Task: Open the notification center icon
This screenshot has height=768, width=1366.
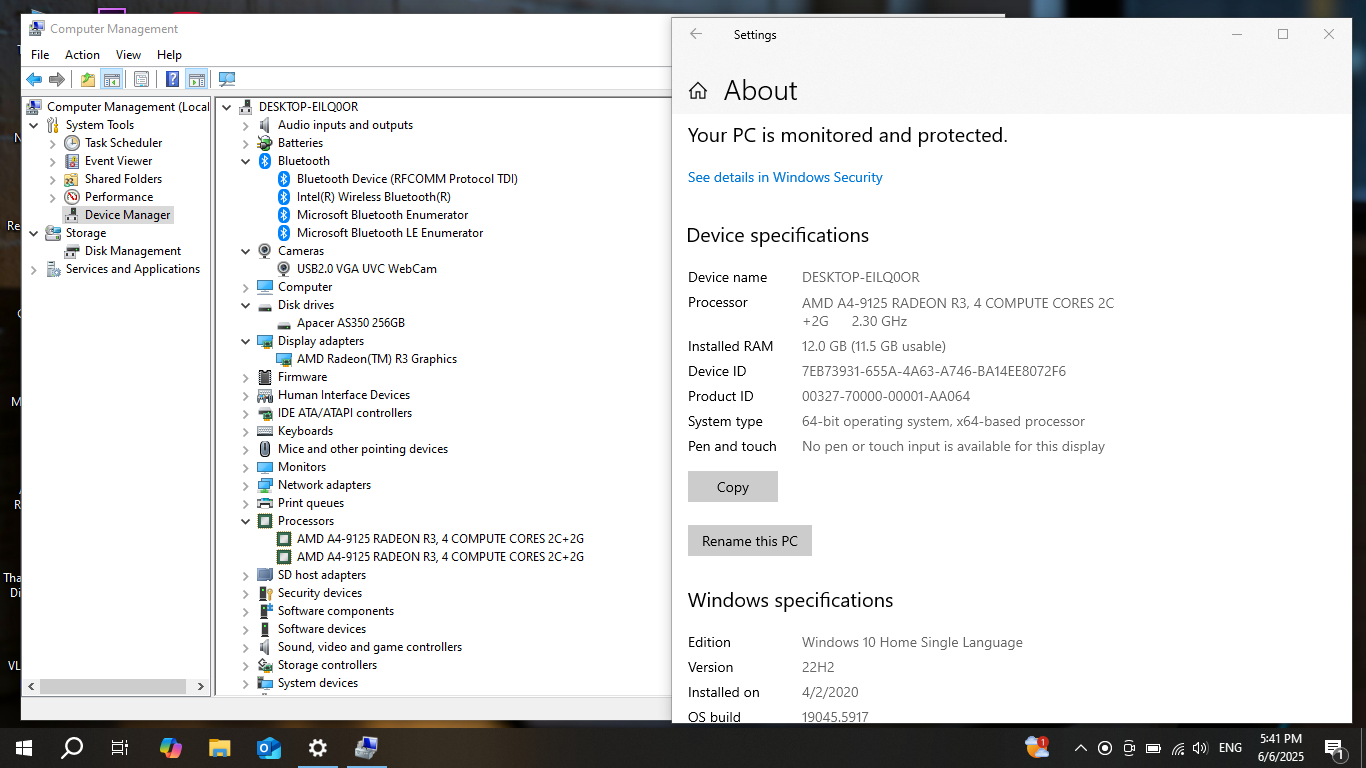Action: click(1334, 748)
